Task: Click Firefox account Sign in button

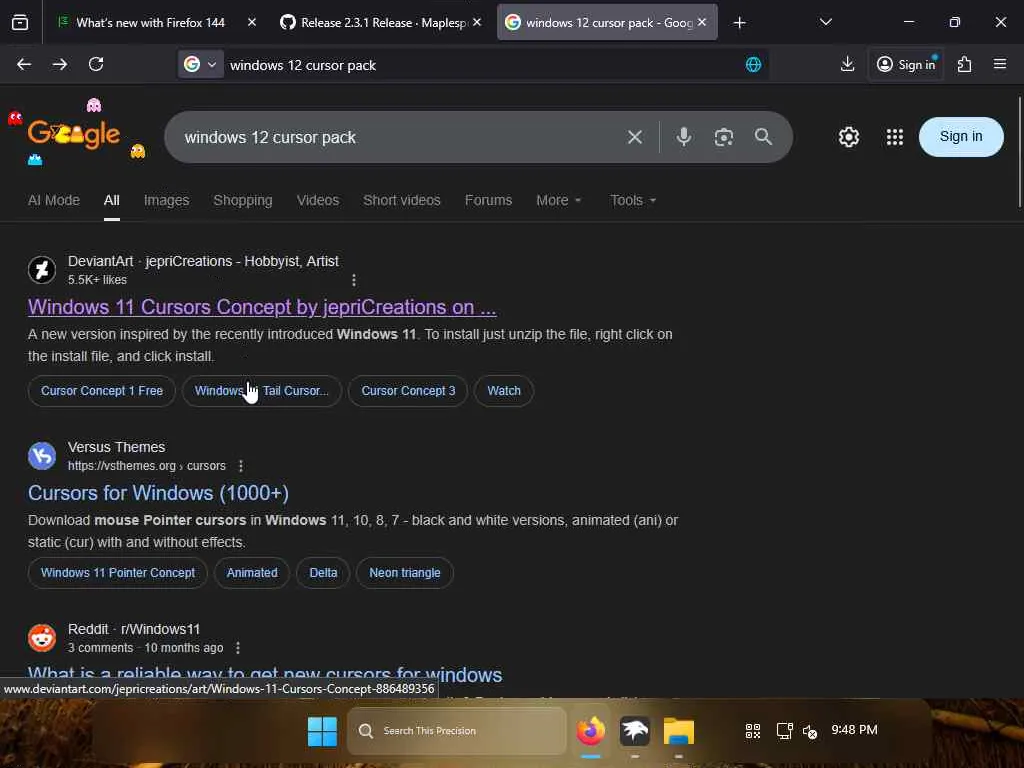Action: (905, 64)
